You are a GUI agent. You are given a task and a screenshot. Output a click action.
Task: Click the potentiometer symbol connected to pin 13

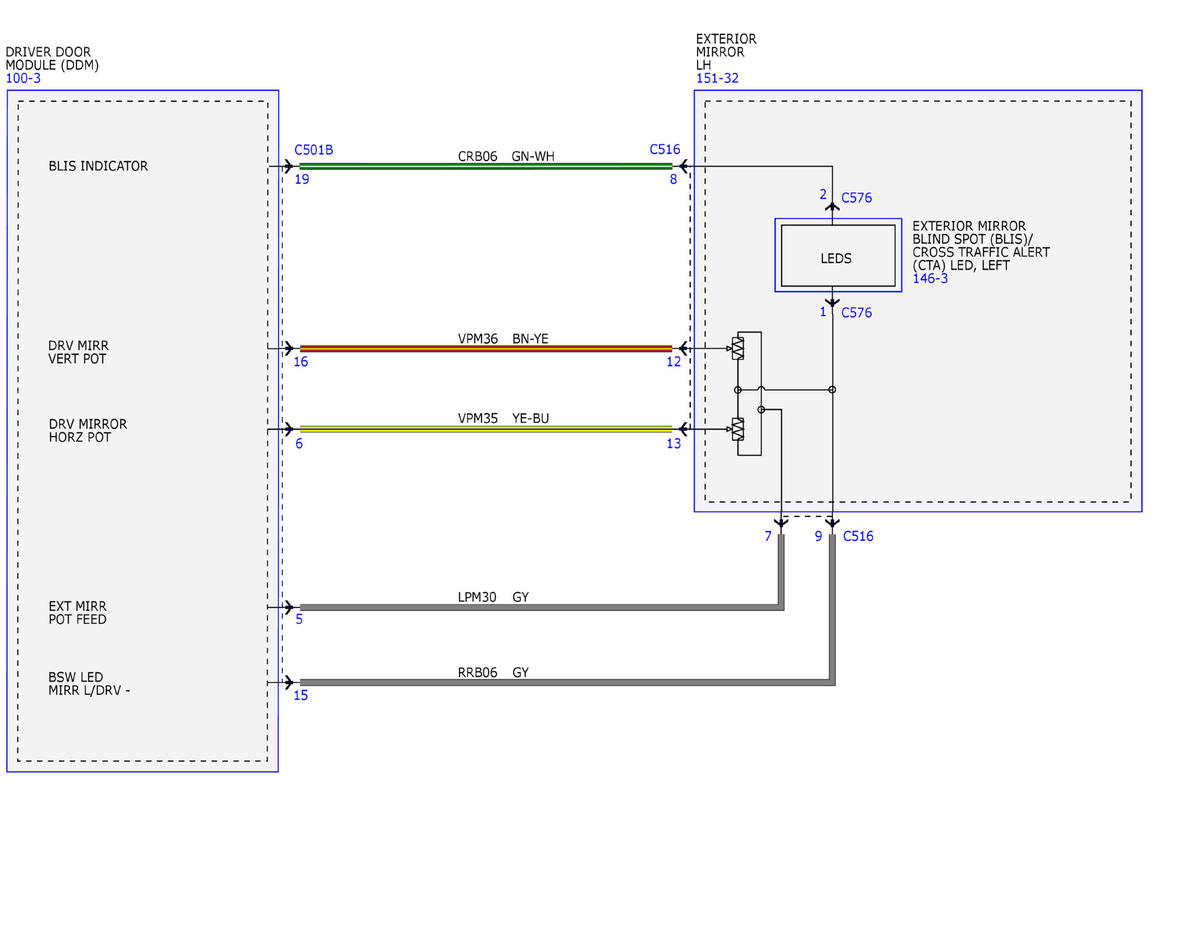738,429
